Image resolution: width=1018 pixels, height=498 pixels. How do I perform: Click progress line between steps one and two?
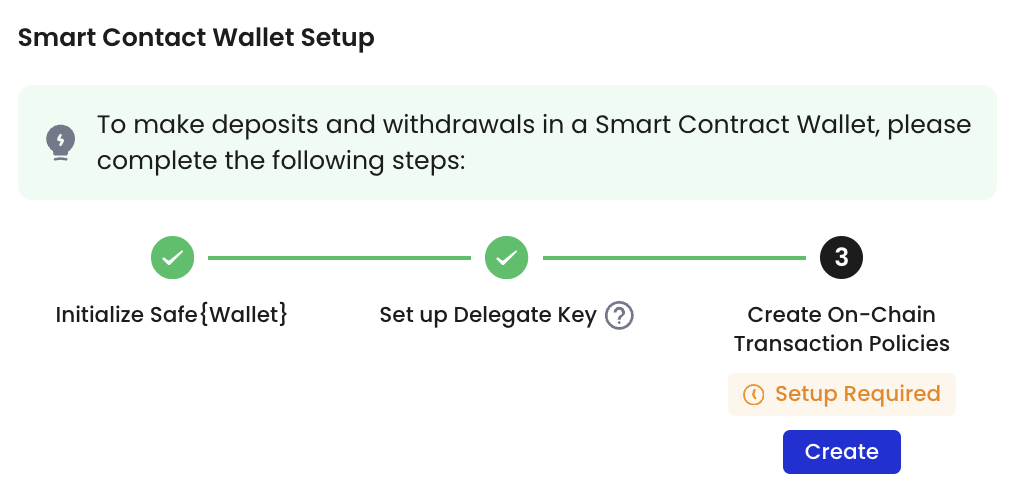(x=339, y=258)
